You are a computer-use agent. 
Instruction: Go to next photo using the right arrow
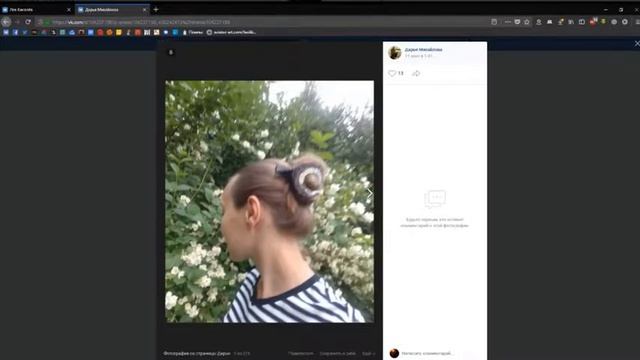(x=369, y=193)
